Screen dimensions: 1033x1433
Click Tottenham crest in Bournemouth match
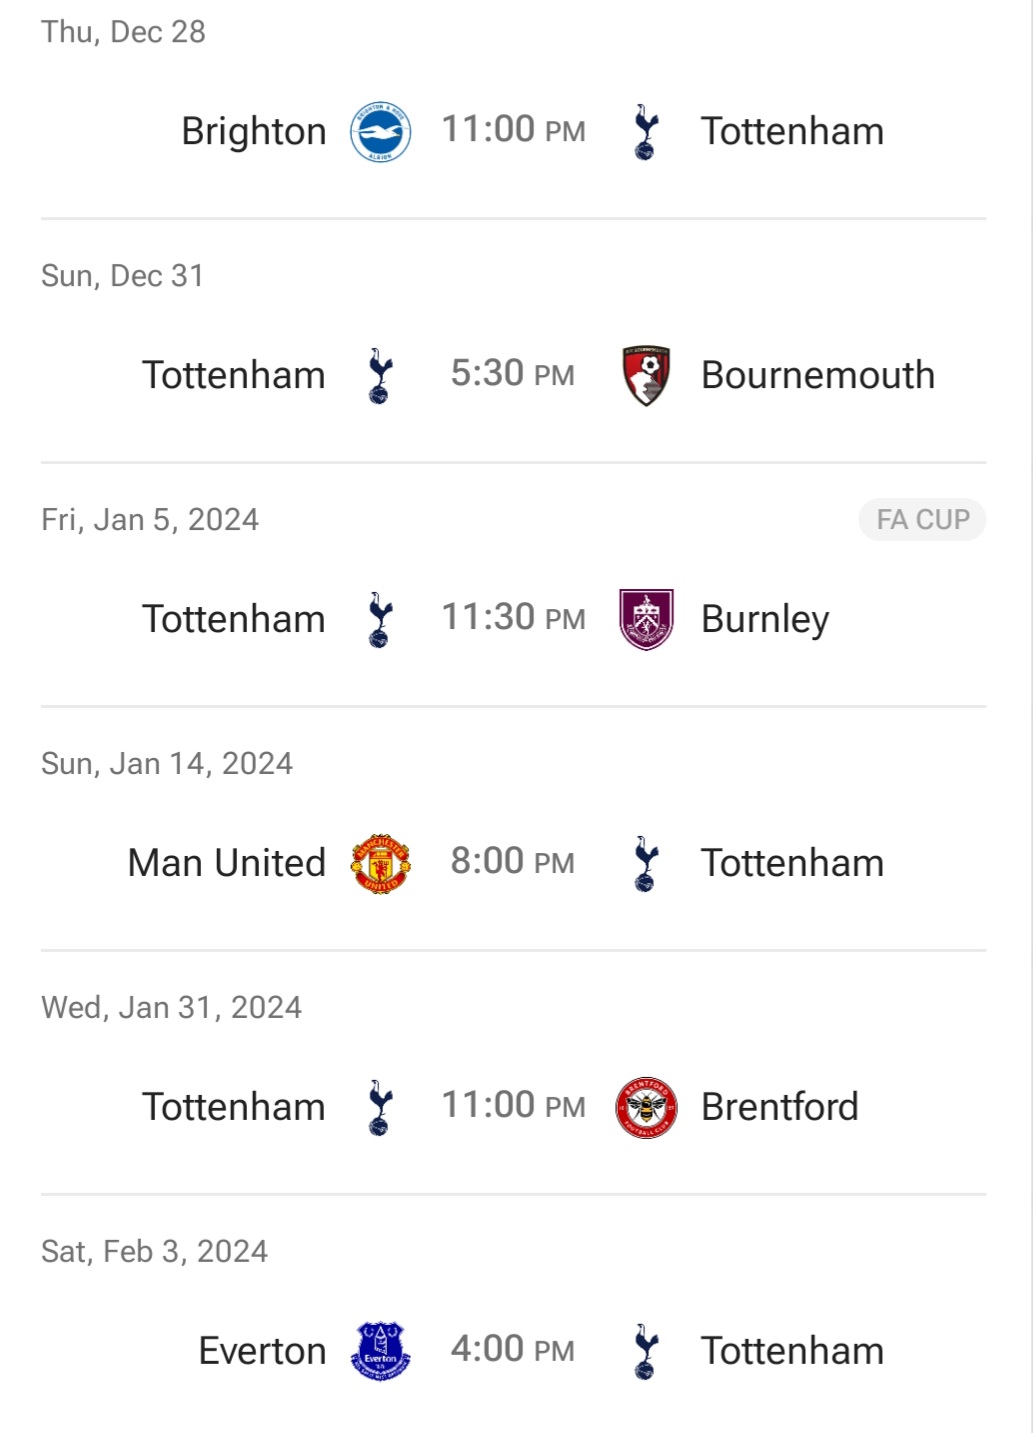pos(380,376)
